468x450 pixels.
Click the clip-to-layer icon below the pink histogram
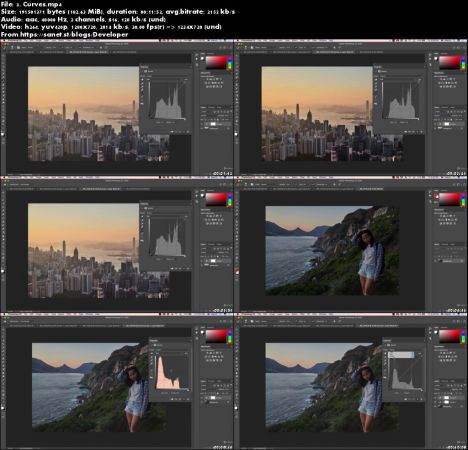tap(172, 399)
